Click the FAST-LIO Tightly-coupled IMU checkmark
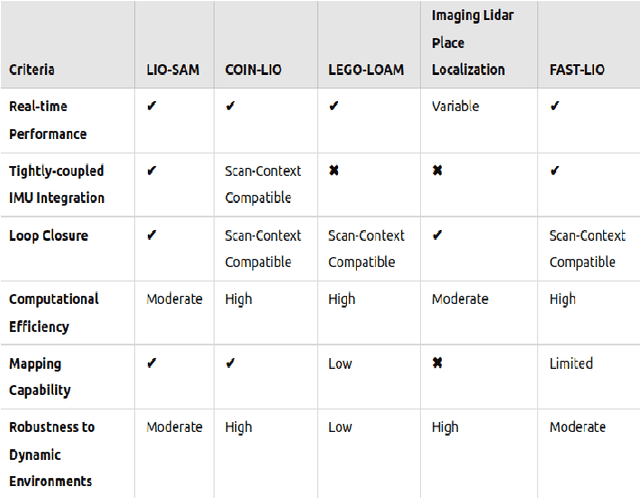640x498 pixels. coord(554,171)
